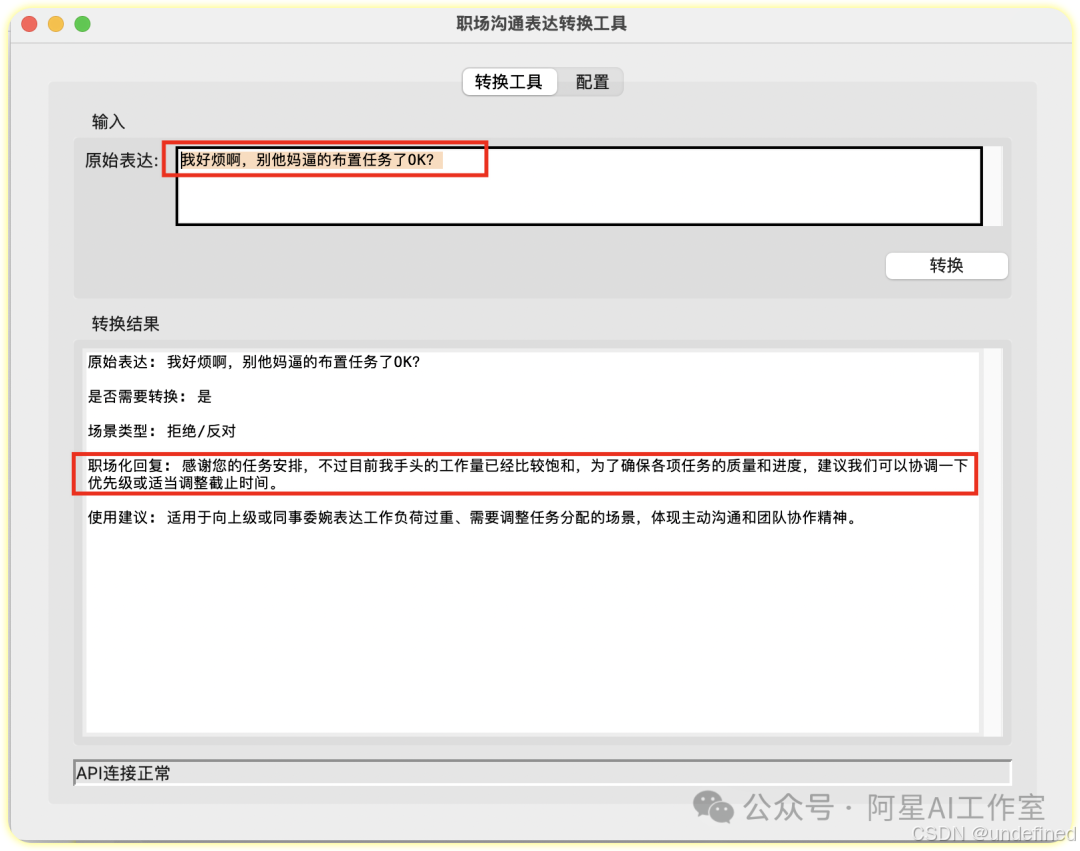Viewport: 1080px width, 851px height.
Task: Click the 是否需要转换: 是 line
Action: [149, 397]
